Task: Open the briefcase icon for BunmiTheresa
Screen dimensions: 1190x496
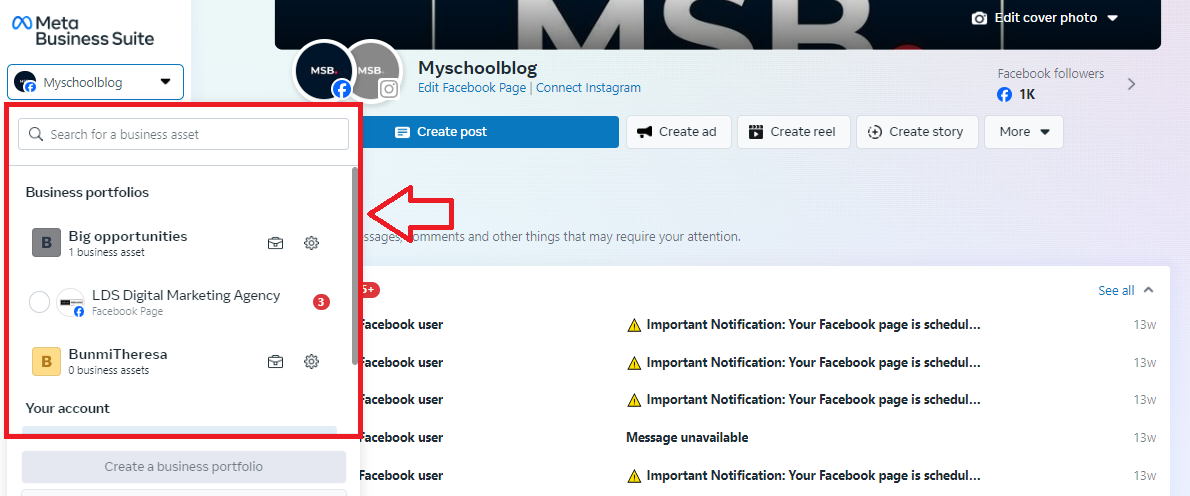Action: coord(275,361)
